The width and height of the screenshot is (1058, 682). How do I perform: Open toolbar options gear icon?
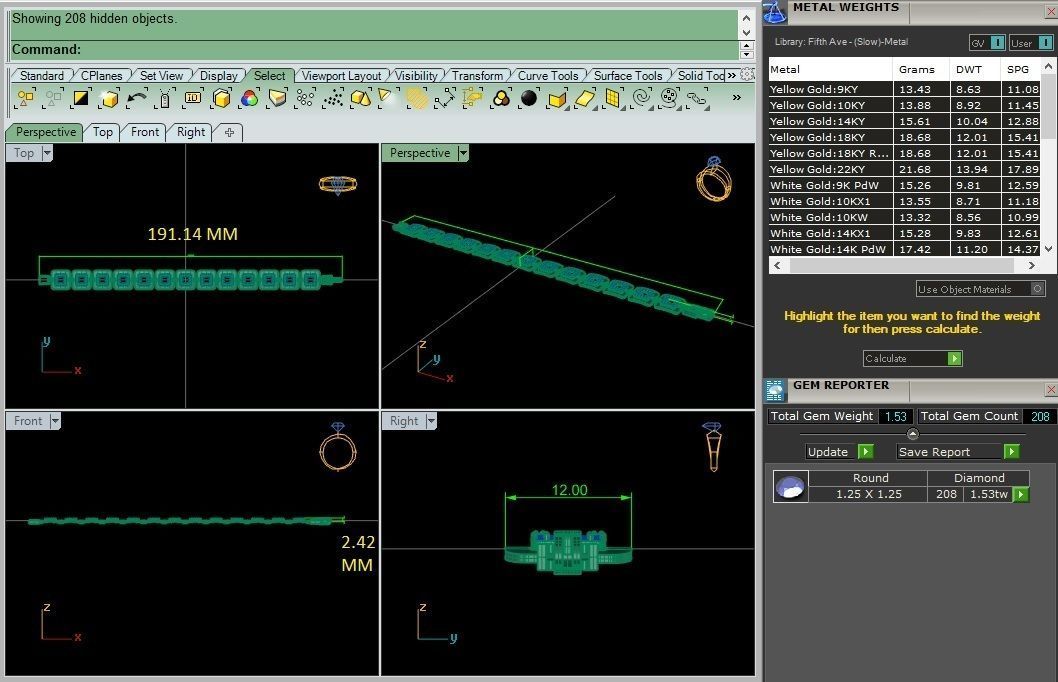point(747,75)
